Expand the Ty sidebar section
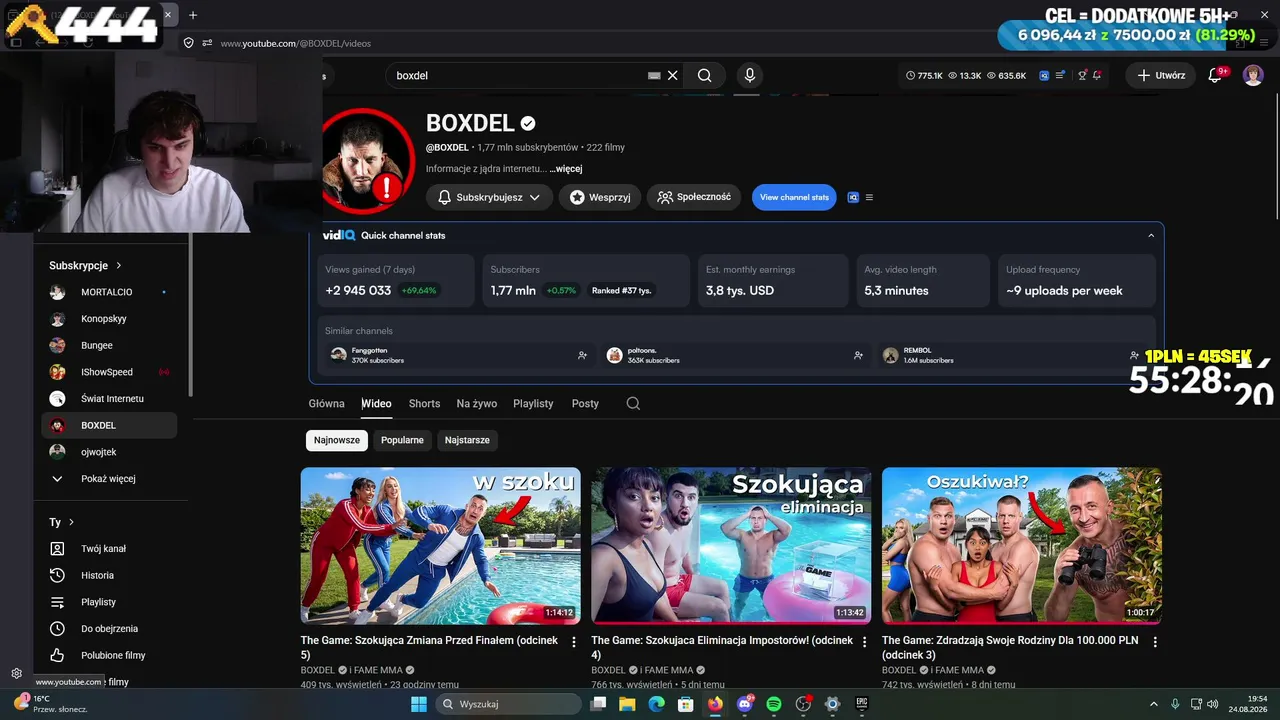1280x720 pixels. coord(62,522)
